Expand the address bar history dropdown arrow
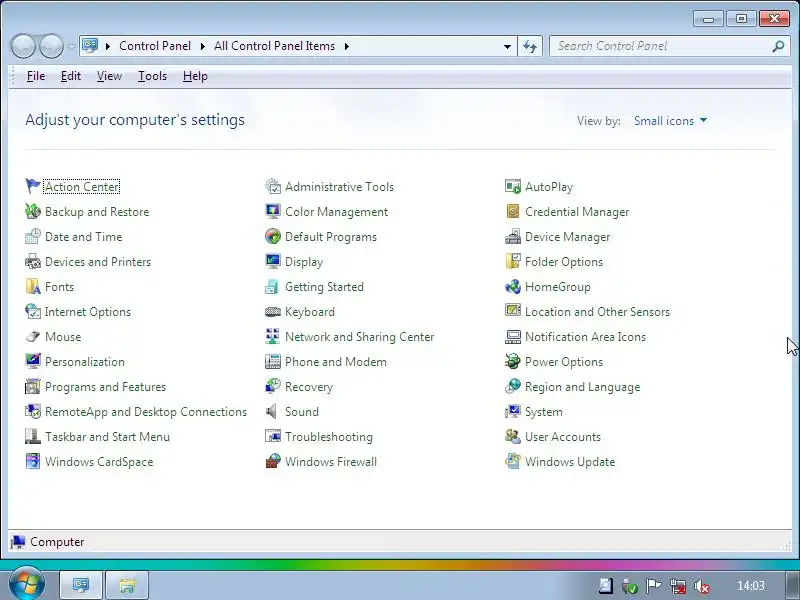This screenshot has width=800, height=600. pos(507,46)
